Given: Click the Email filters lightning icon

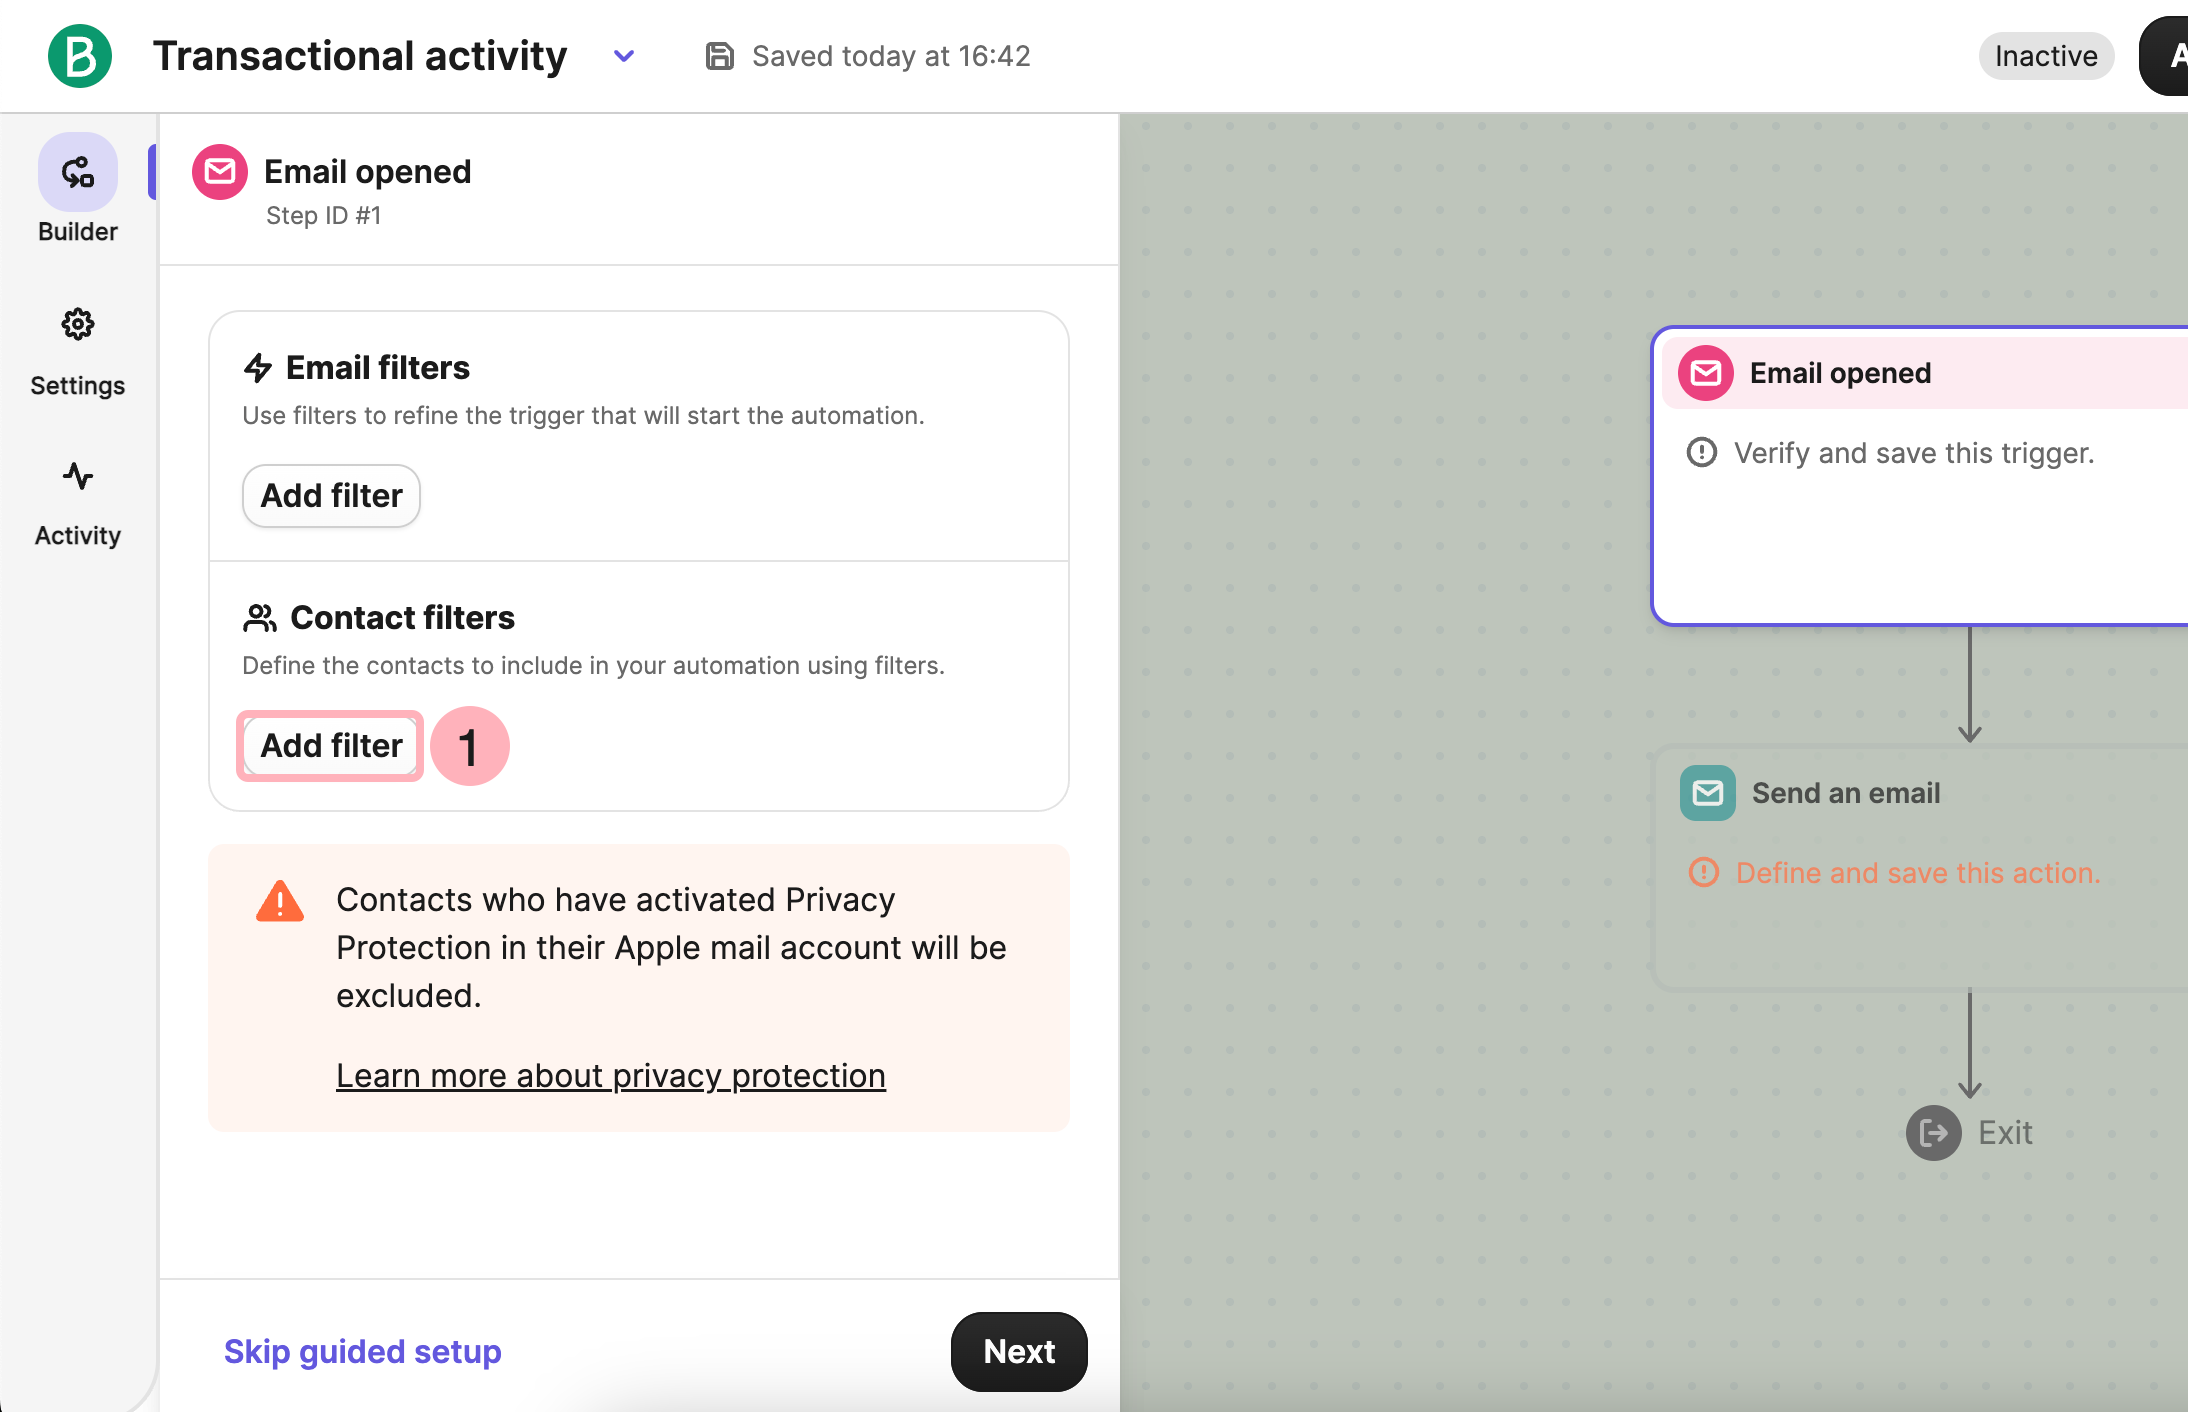Looking at the screenshot, I should click(258, 368).
